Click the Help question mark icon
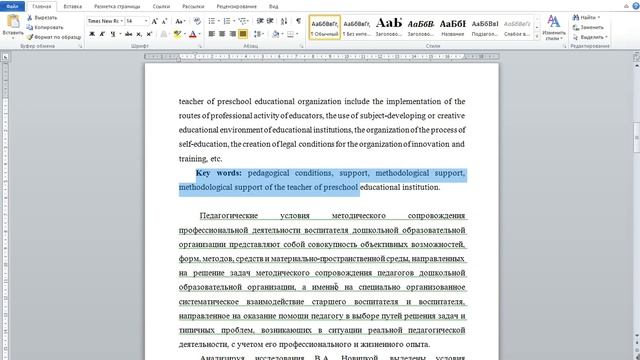Screen dimensions: 640x360 [636, 6]
